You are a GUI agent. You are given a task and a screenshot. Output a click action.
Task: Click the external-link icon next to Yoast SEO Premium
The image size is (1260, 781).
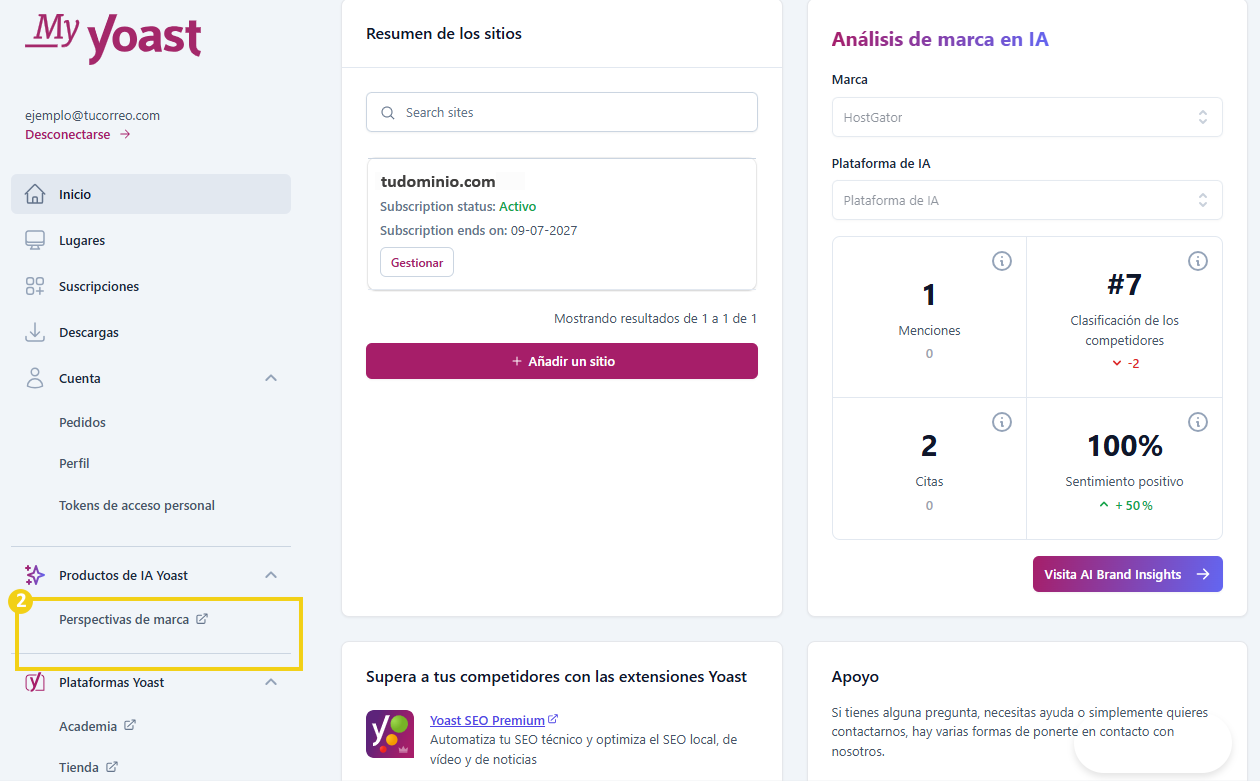click(554, 719)
